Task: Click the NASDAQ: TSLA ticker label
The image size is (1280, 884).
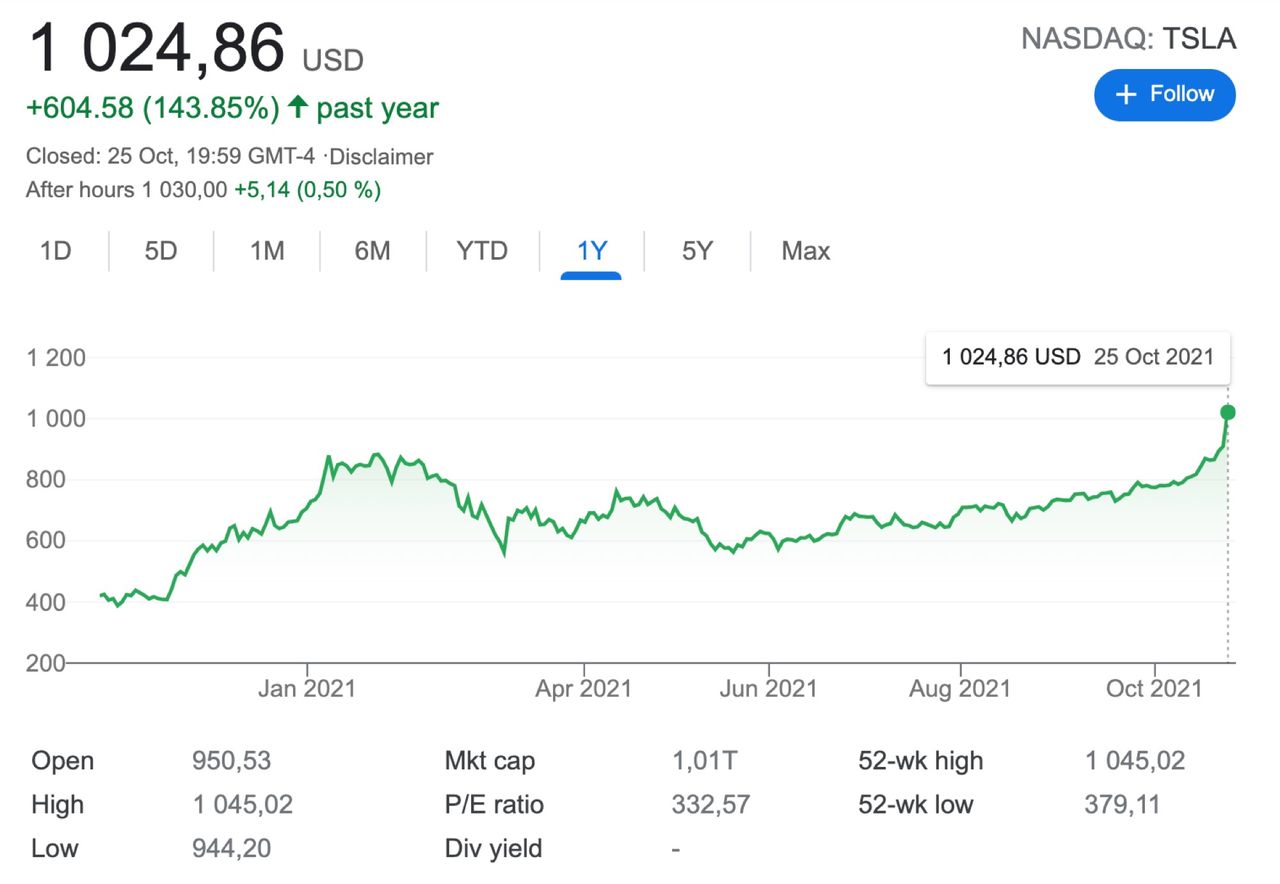Action: (x=1128, y=39)
